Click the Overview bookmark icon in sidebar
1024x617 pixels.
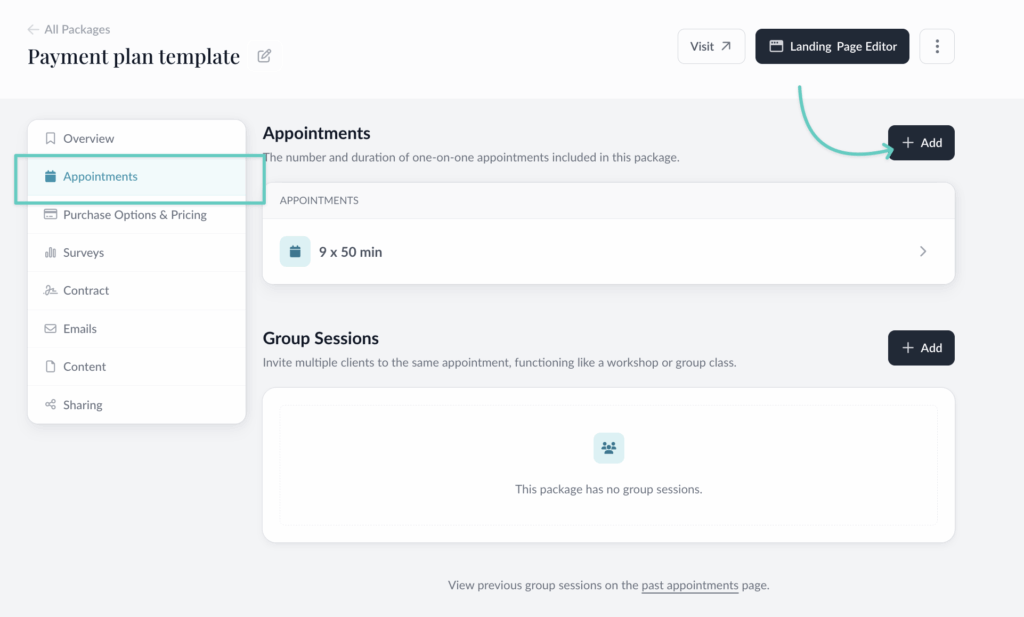coord(50,139)
